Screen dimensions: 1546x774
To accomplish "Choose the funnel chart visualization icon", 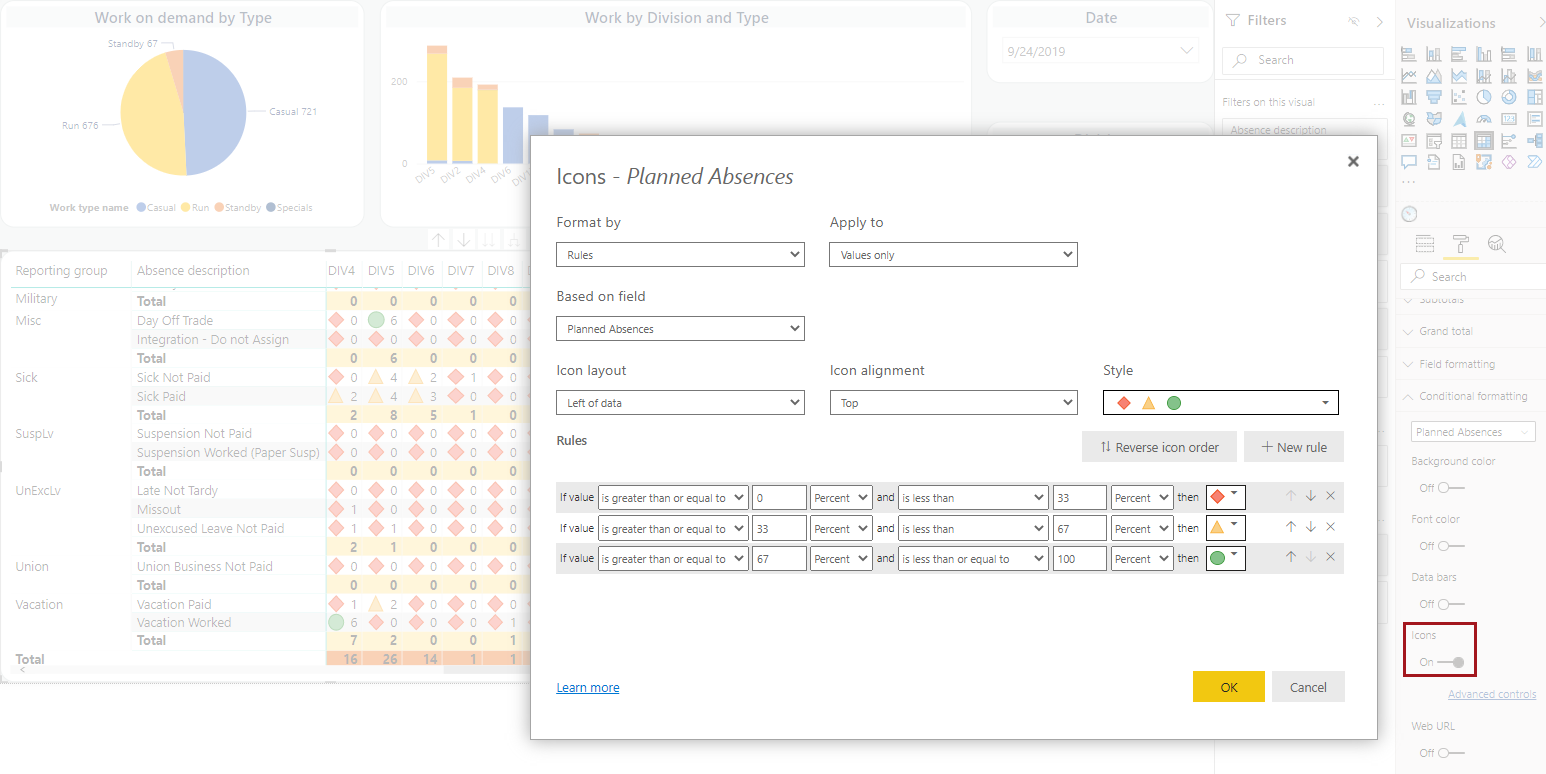I will click(1434, 97).
